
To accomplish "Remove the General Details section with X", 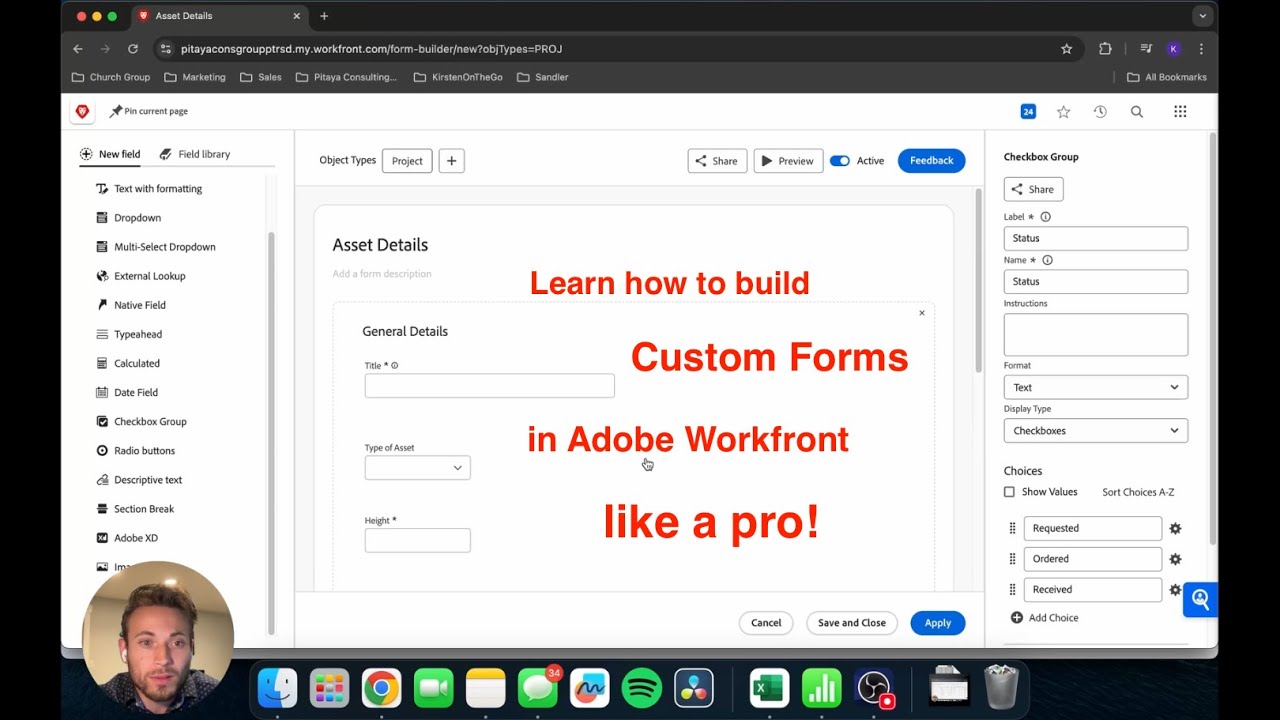I will 922,313.
